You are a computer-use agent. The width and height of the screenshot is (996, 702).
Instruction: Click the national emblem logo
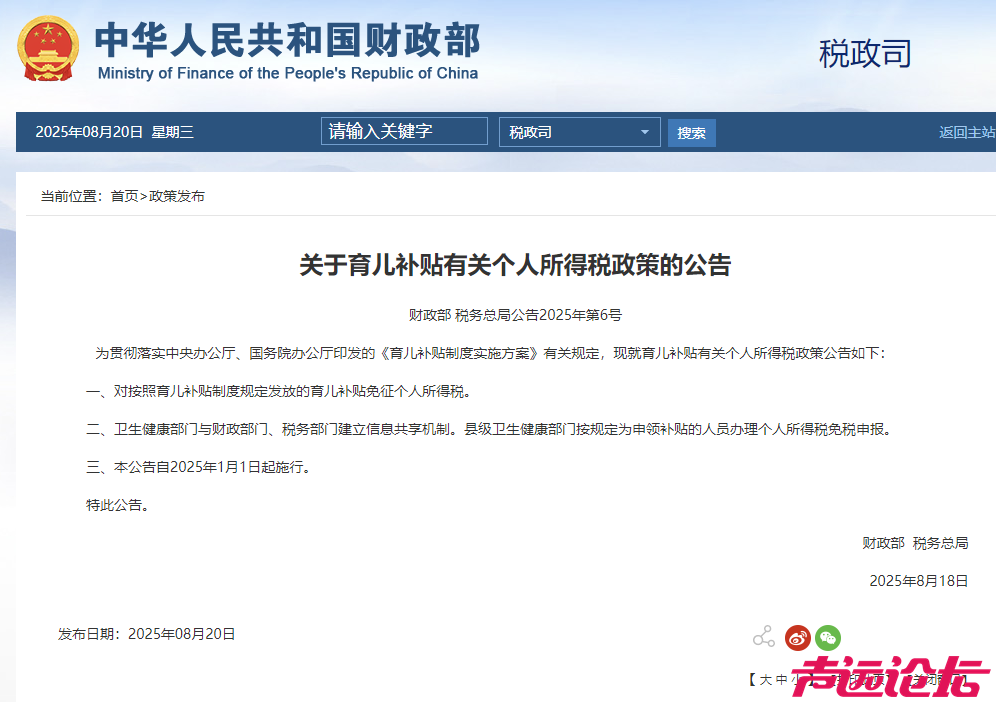(x=48, y=47)
